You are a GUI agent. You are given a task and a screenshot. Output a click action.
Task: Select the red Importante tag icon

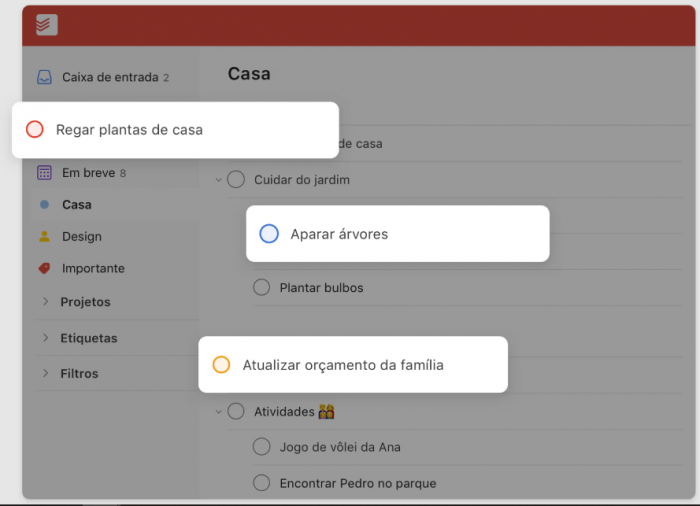[44, 268]
